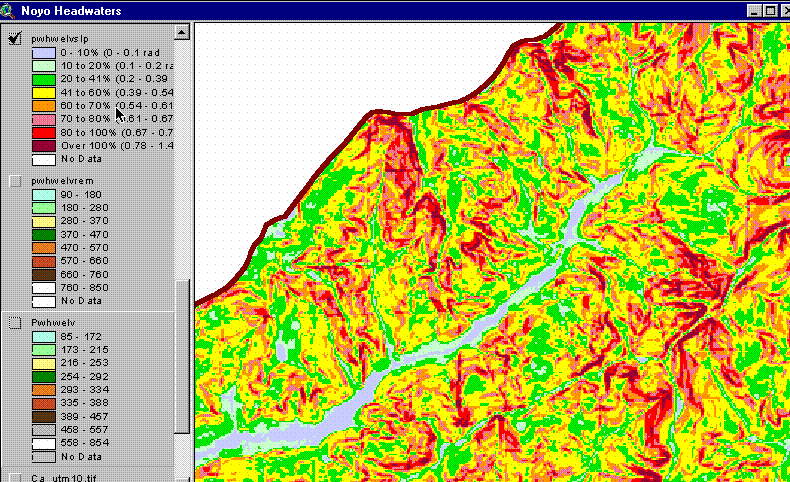Click the 470 - 570 orange swatch
The width and height of the screenshot is (790, 482).
click(44, 248)
